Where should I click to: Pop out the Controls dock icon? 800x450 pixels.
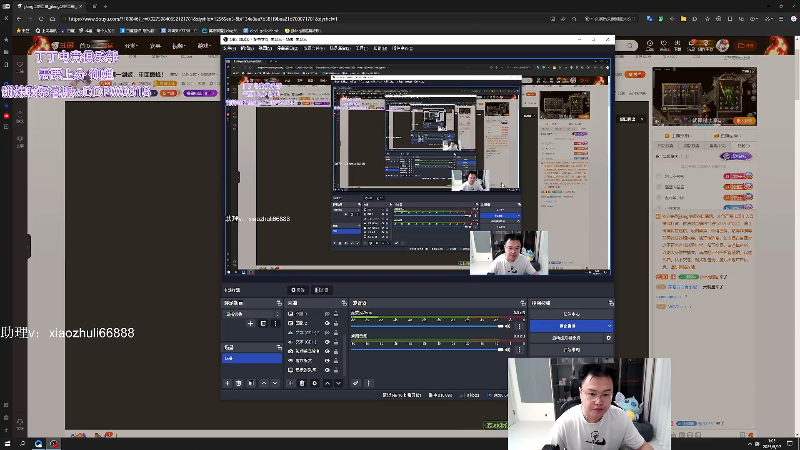point(611,303)
